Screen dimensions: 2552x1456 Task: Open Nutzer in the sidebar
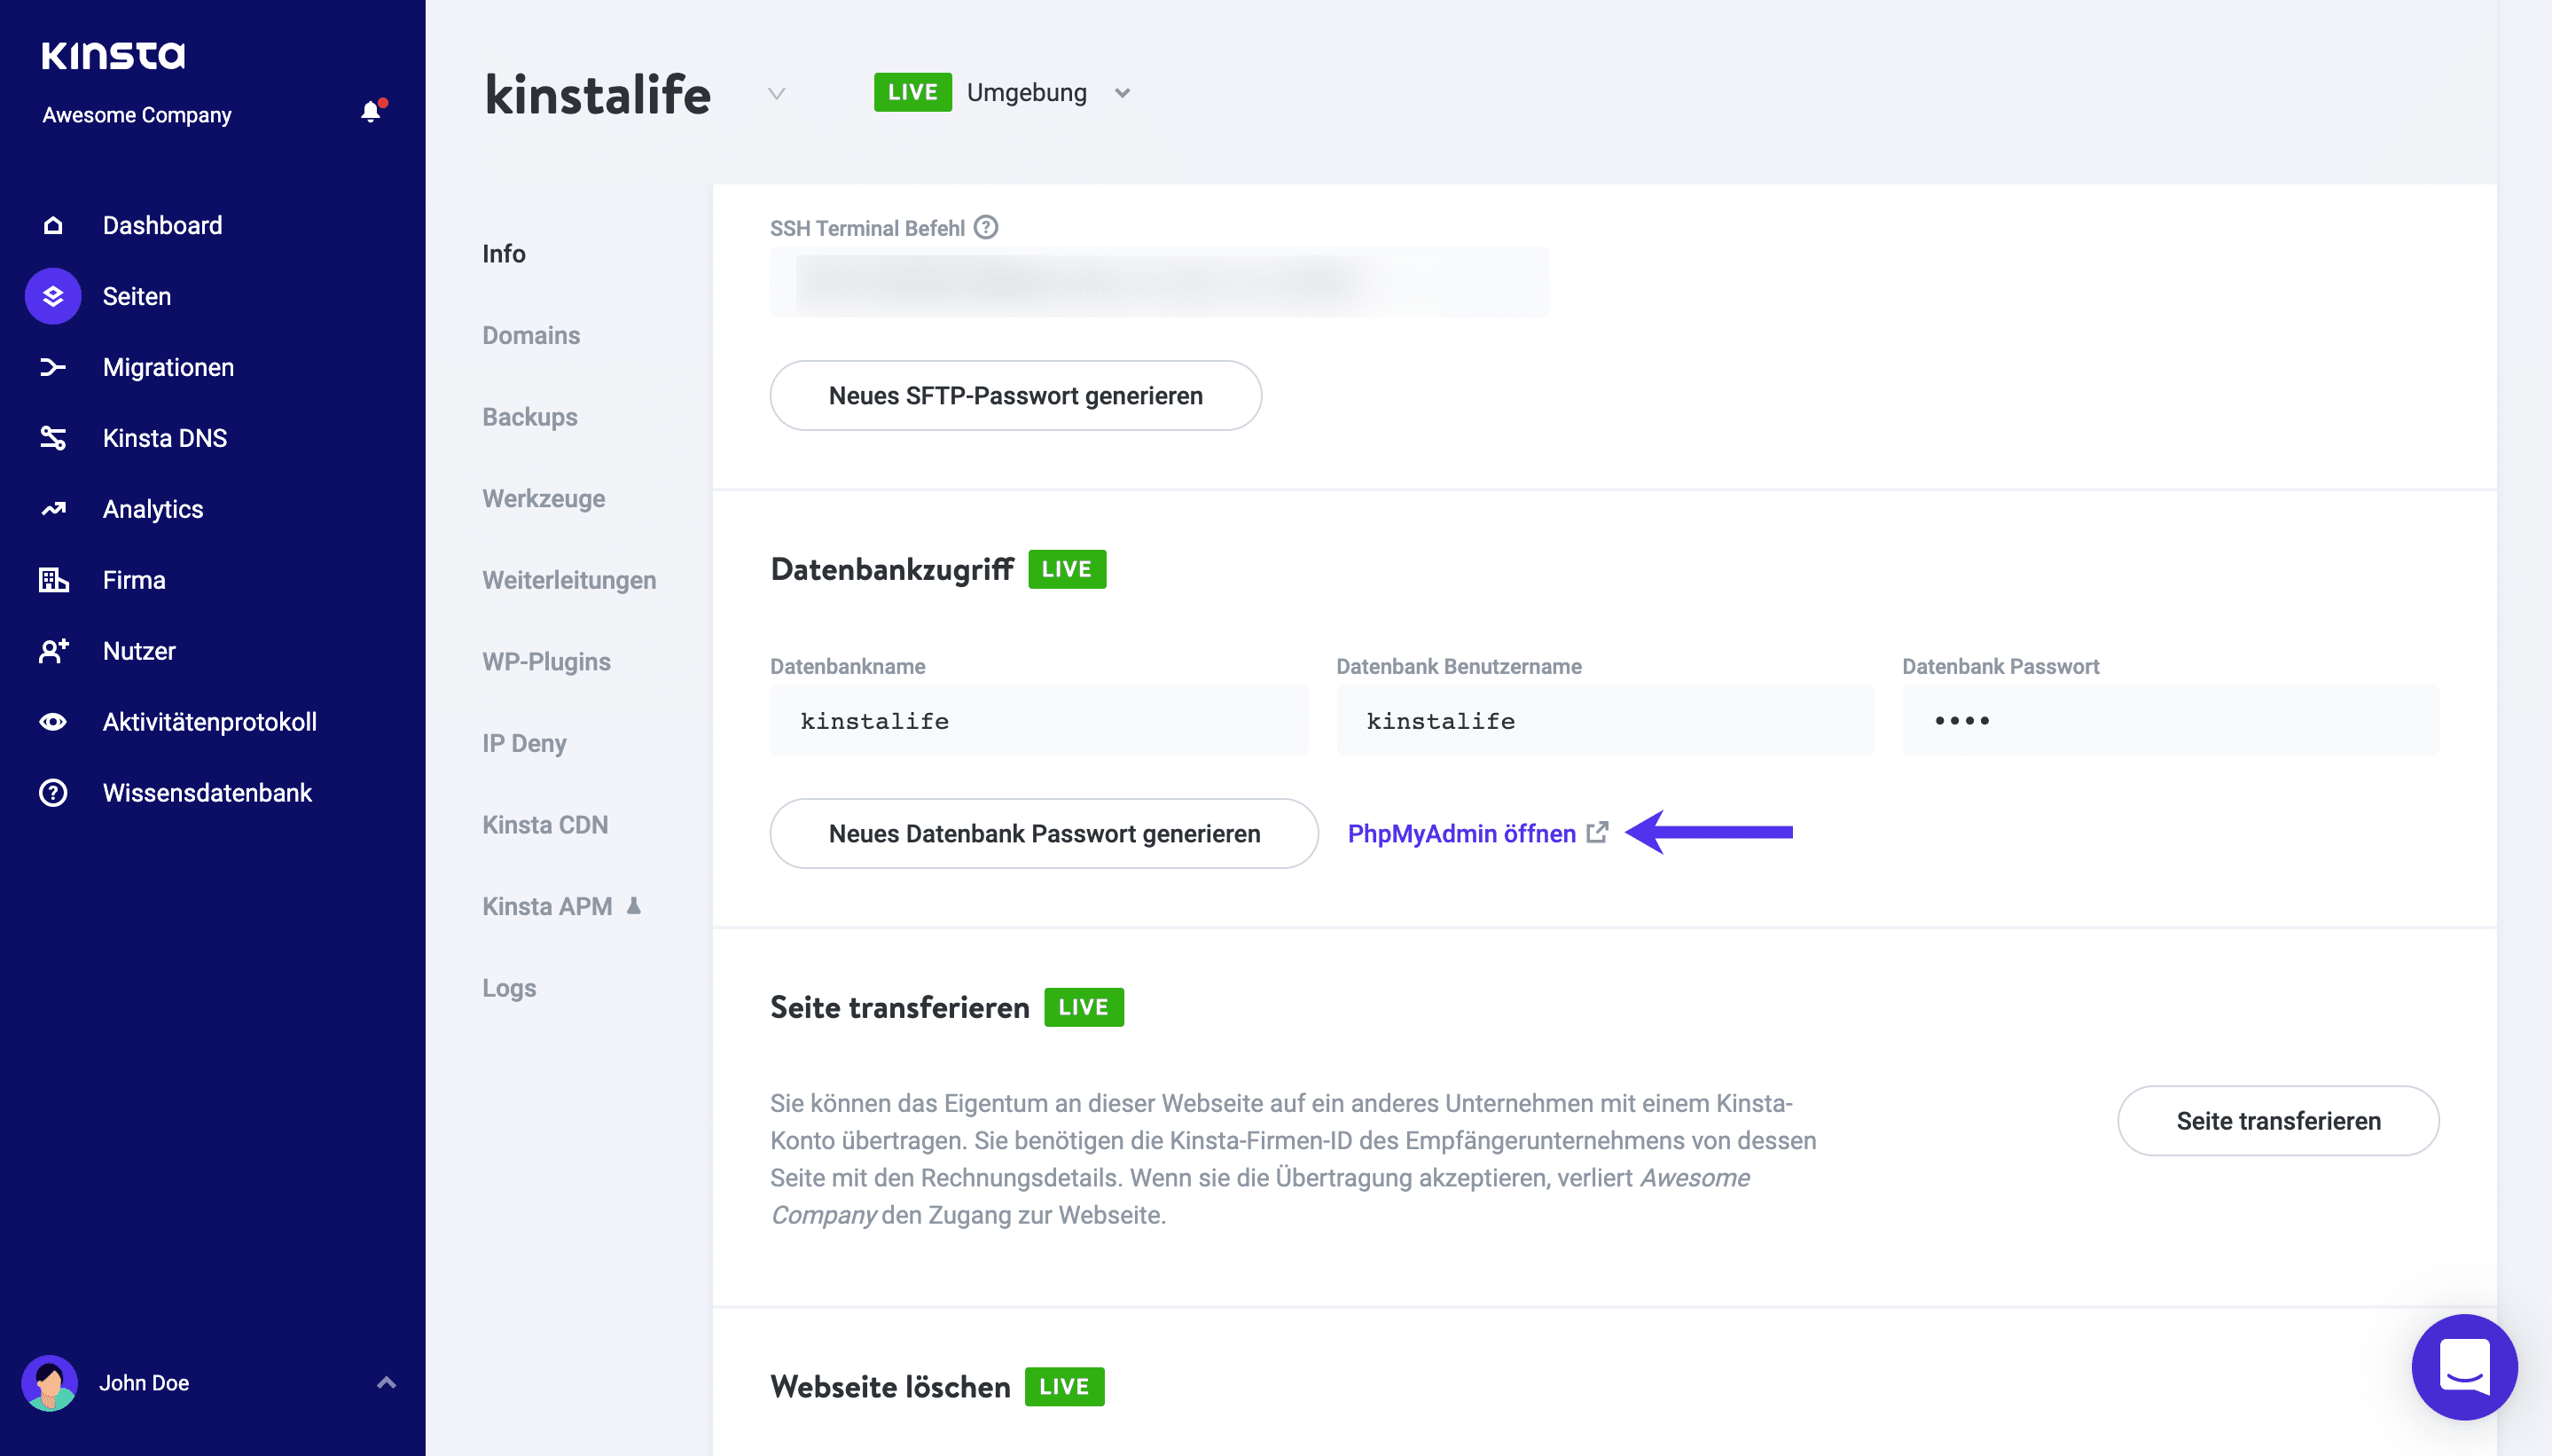point(139,651)
